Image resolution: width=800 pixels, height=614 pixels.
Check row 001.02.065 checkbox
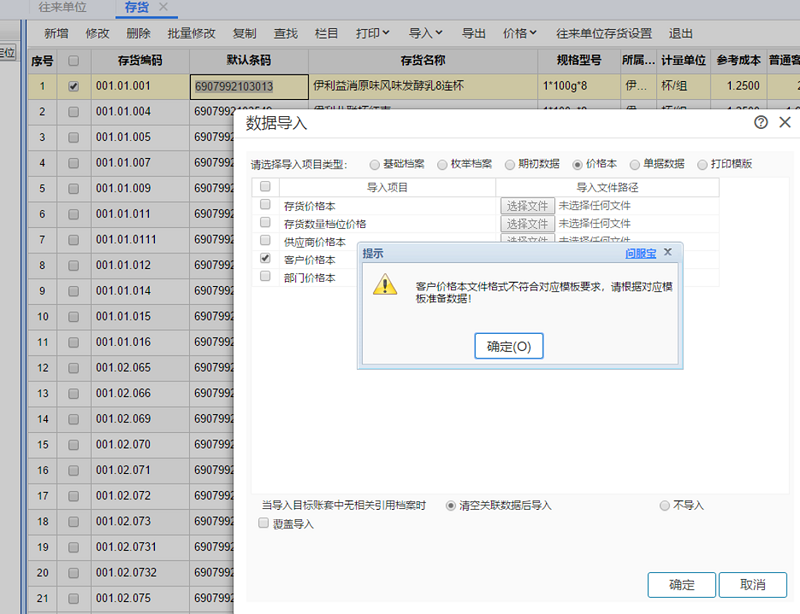pos(73,368)
